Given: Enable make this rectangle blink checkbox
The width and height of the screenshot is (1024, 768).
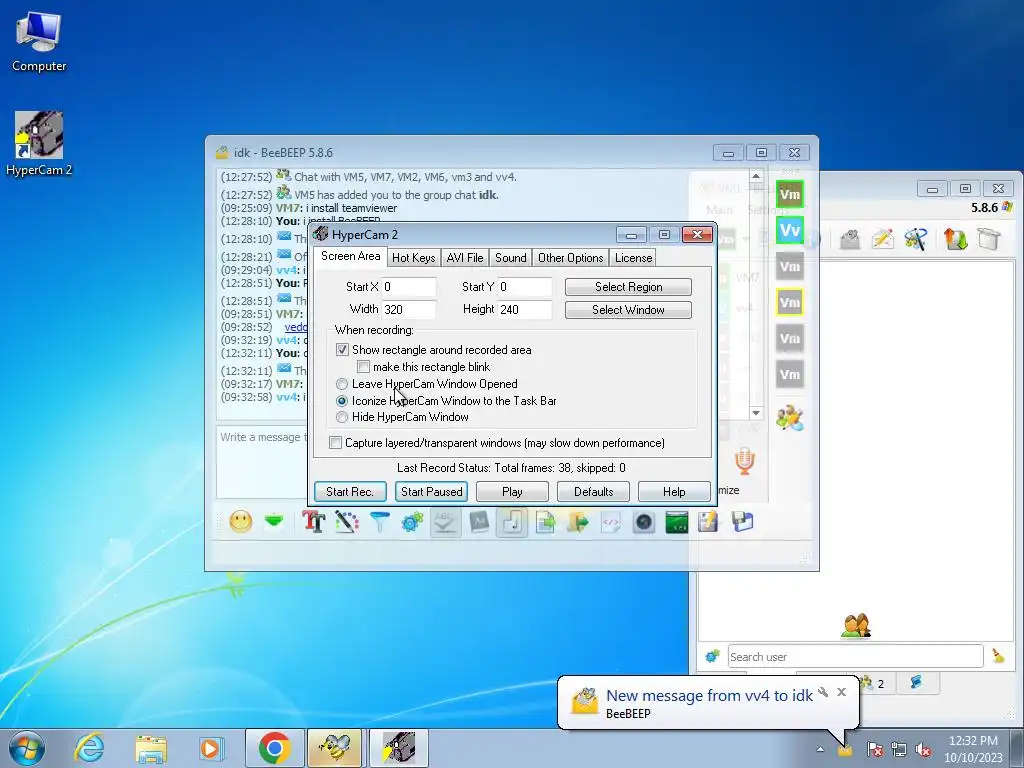Looking at the screenshot, I should pyautogui.click(x=364, y=367).
